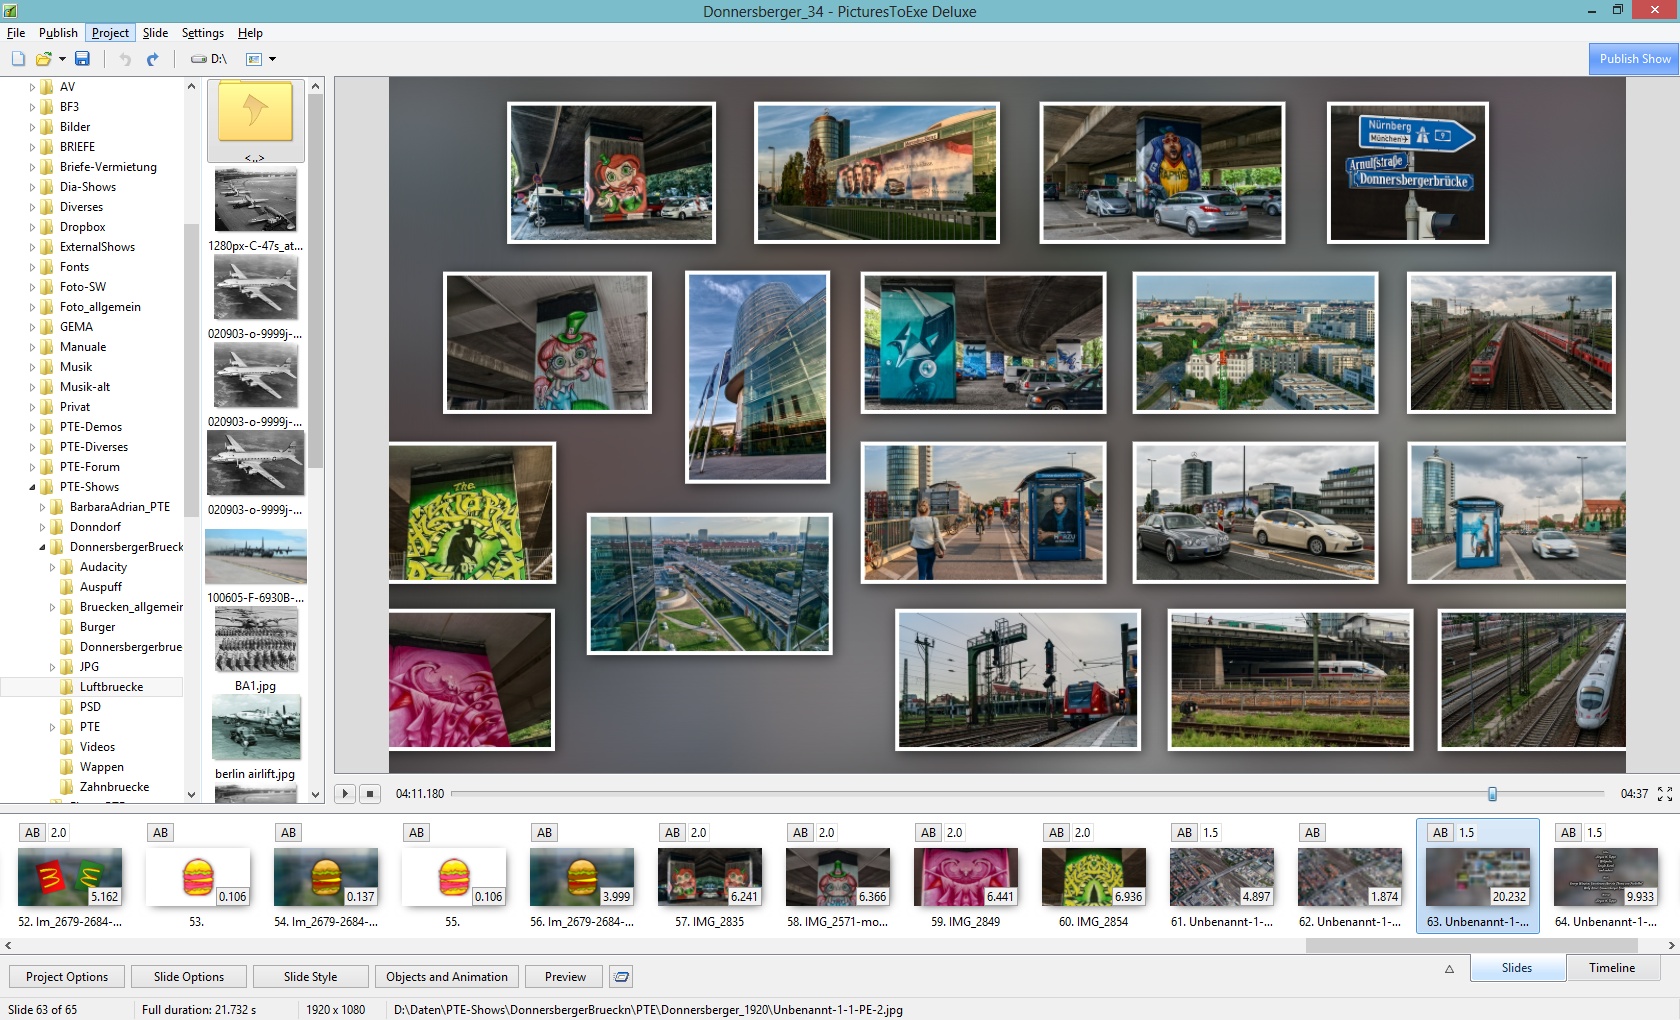Select the Fonts folder icon
1680x1020 pixels.
(47, 267)
